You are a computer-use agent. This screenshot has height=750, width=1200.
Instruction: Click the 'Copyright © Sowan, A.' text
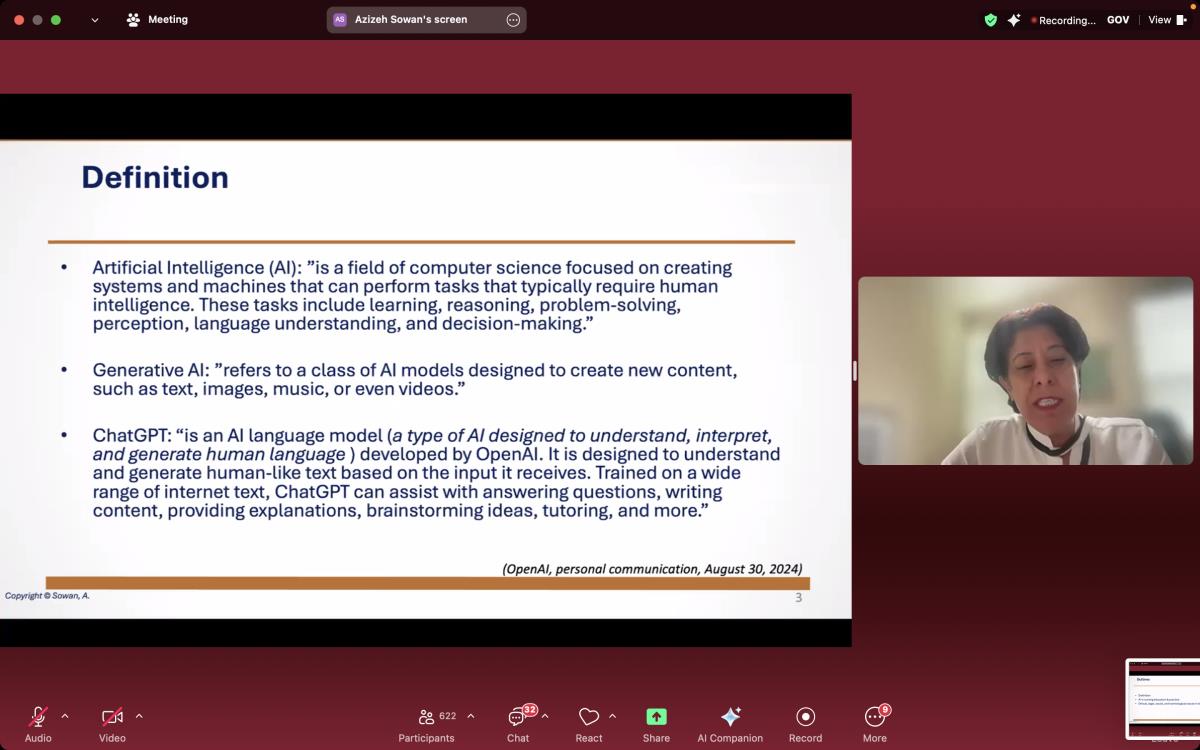47,596
